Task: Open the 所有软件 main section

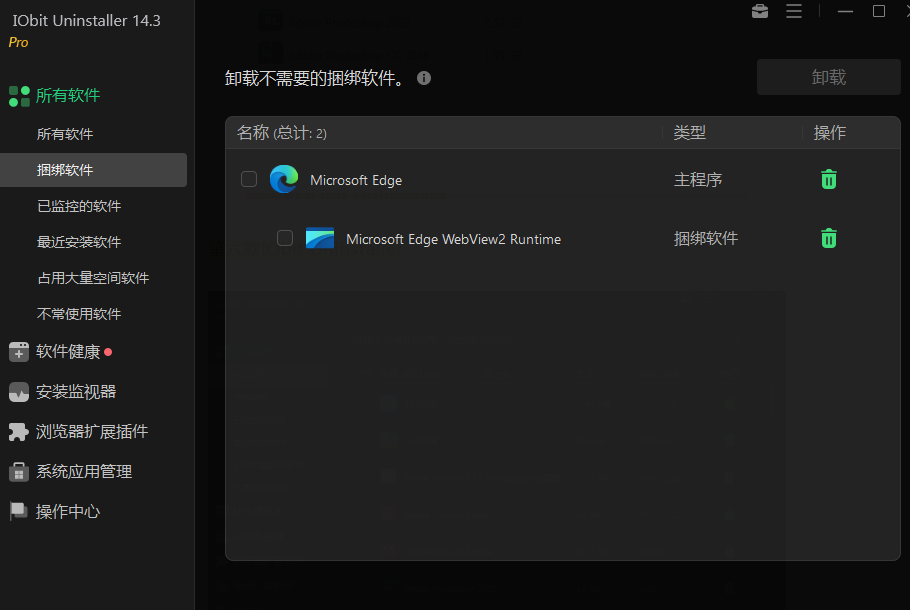Action: click(x=68, y=96)
